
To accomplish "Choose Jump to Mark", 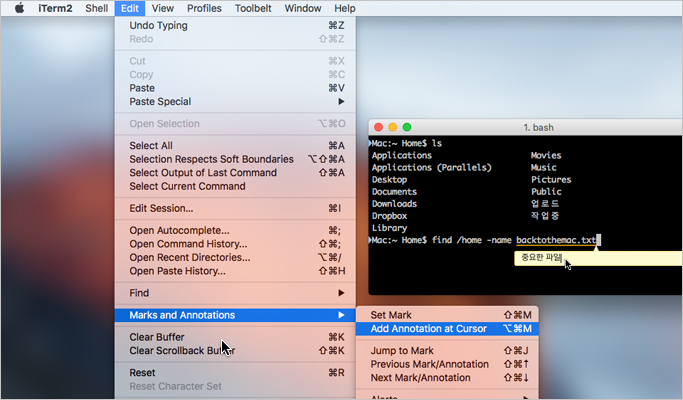I will [447, 351].
